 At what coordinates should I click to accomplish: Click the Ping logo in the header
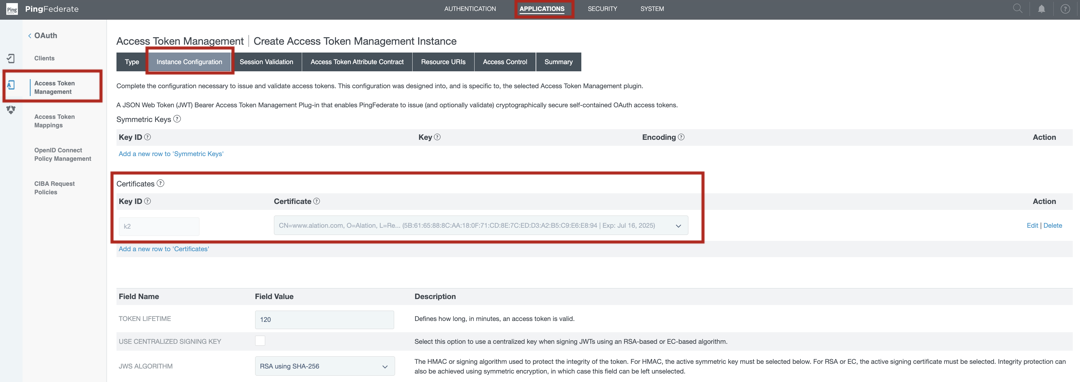point(11,9)
